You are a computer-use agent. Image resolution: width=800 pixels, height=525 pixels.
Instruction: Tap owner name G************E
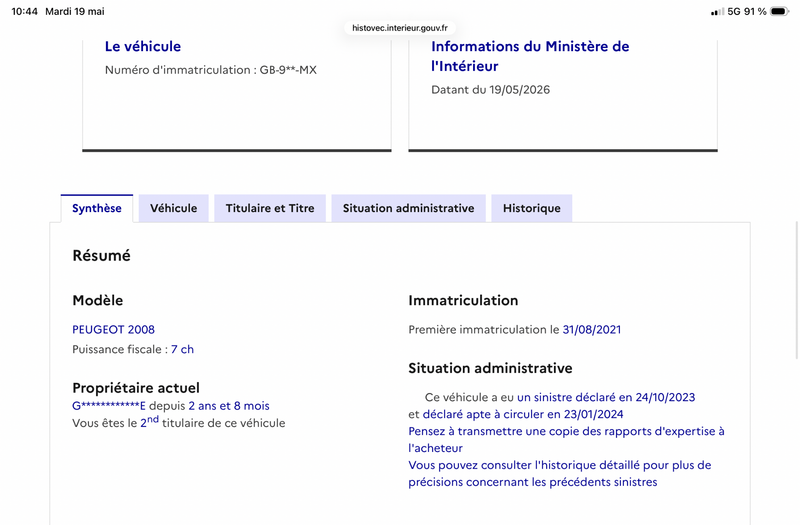(x=109, y=406)
